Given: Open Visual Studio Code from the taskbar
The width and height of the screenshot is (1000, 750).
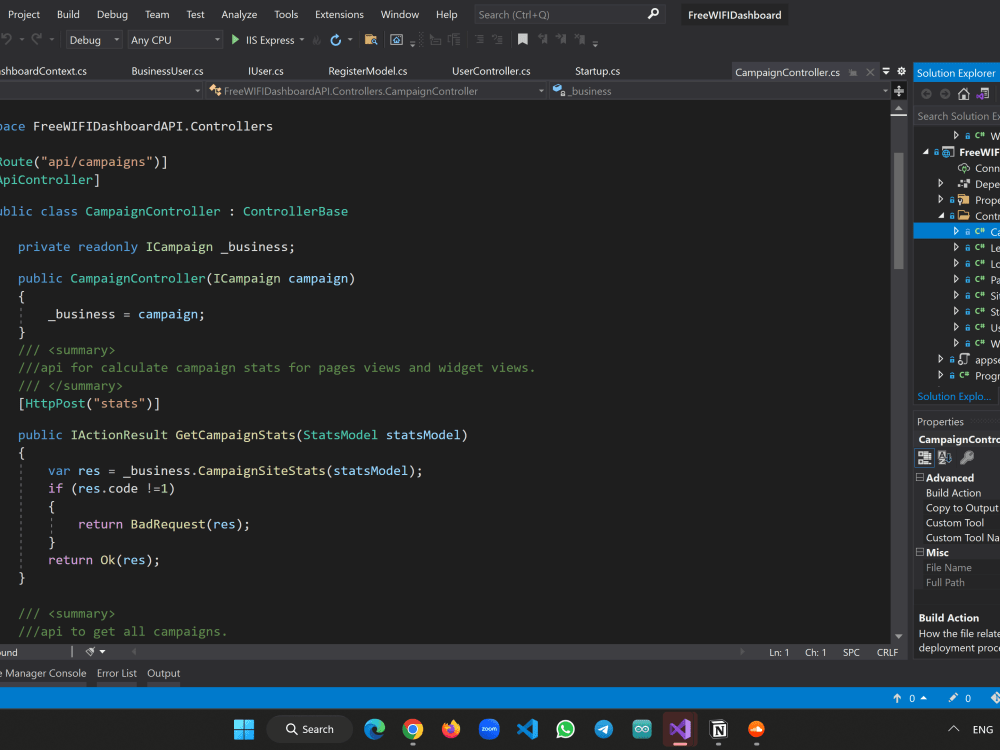Looking at the screenshot, I should [x=527, y=729].
